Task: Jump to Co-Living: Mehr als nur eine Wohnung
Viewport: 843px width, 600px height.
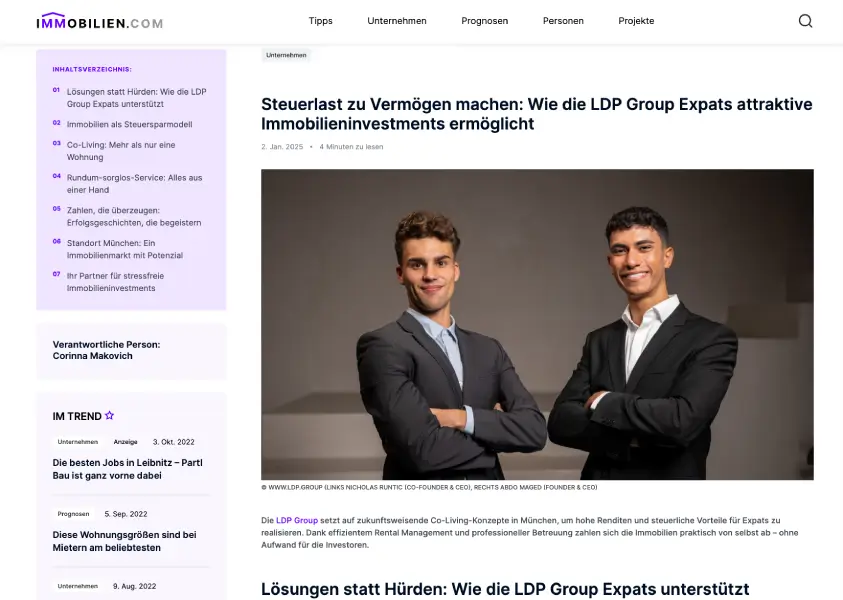Action: [121, 151]
